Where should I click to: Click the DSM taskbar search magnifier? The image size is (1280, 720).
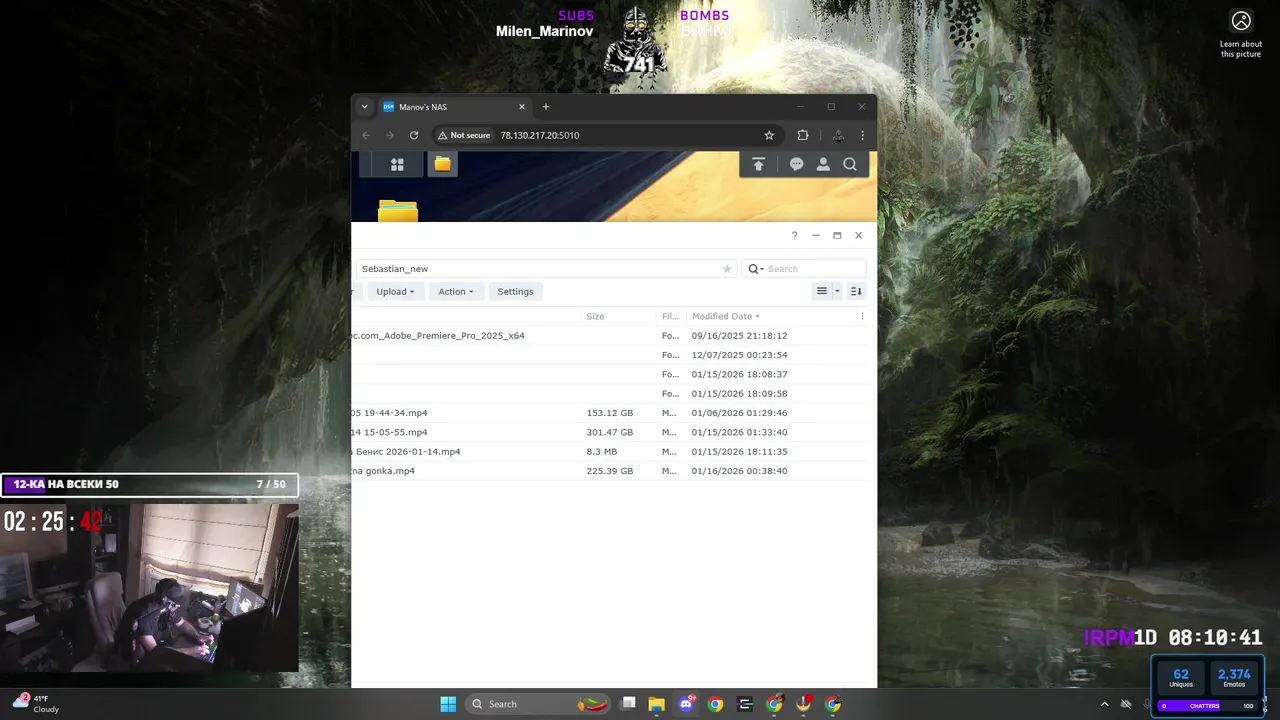(850, 164)
